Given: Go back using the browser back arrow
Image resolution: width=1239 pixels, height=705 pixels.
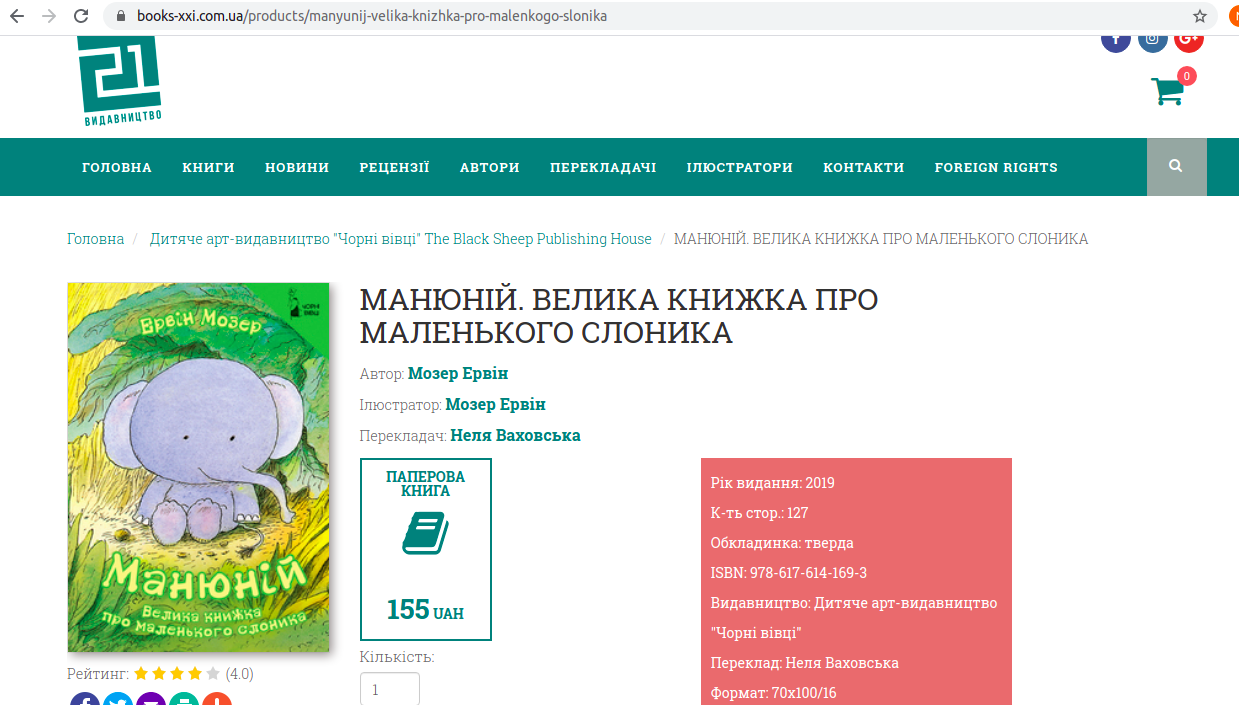Looking at the screenshot, I should coord(17,16).
